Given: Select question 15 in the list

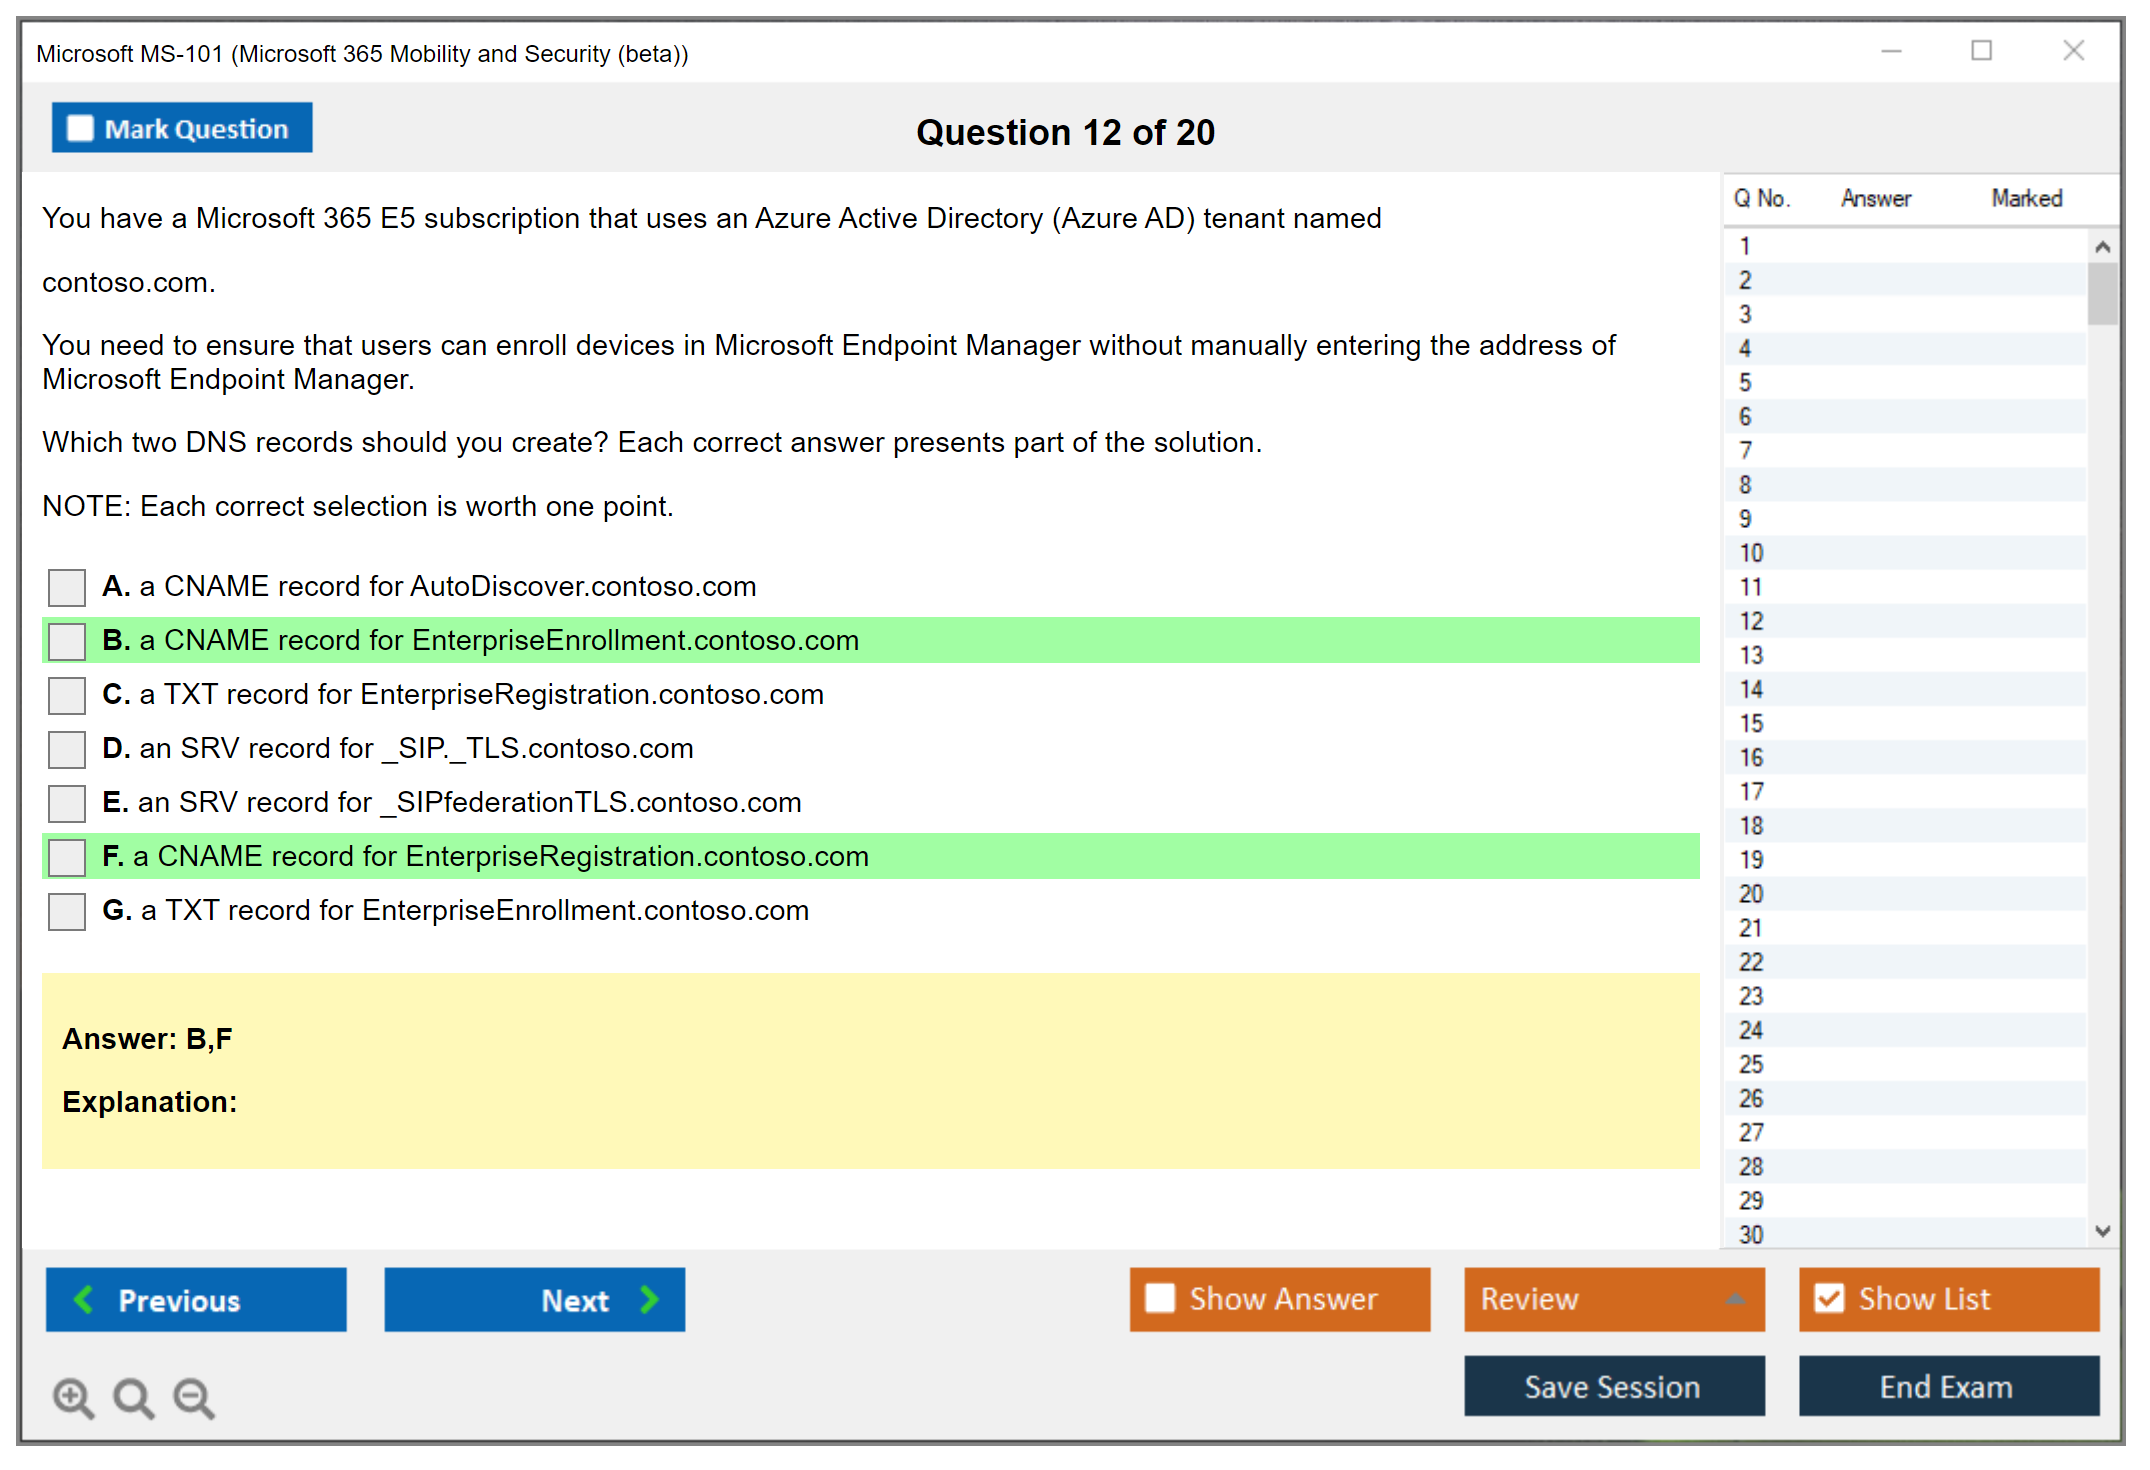Looking at the screenshot, I should (x=1751, y=723).
